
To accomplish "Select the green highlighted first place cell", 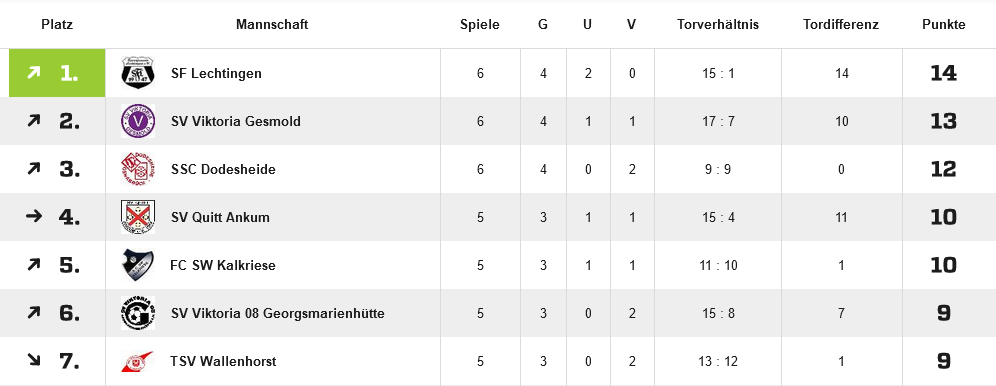I will (57, 73).
